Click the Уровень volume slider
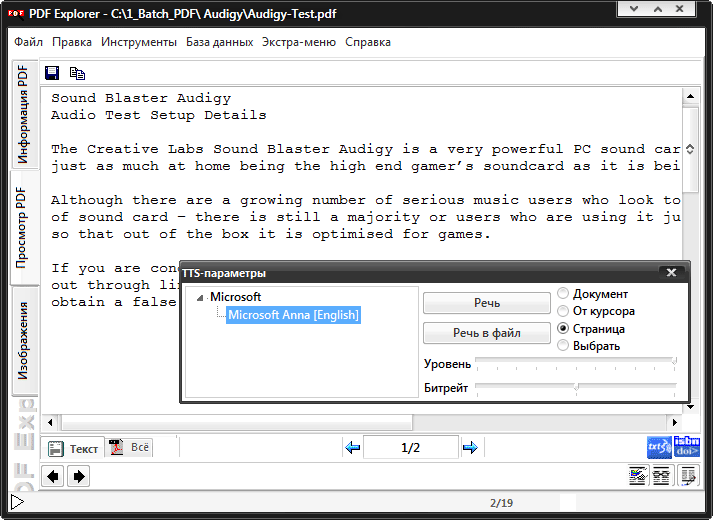The image size is (713, 520). [576, 362]
